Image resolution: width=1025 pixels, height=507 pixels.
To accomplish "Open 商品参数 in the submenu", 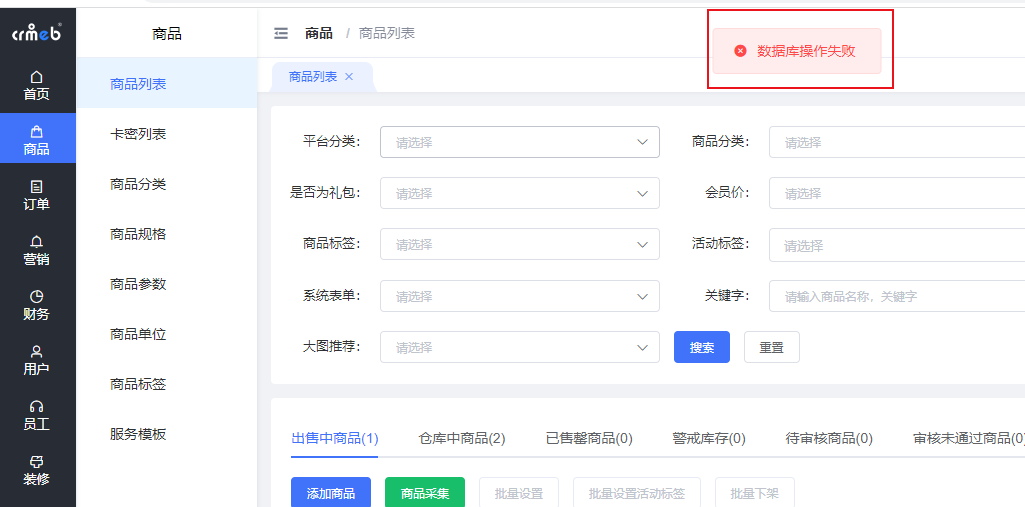I will (167, 284).
